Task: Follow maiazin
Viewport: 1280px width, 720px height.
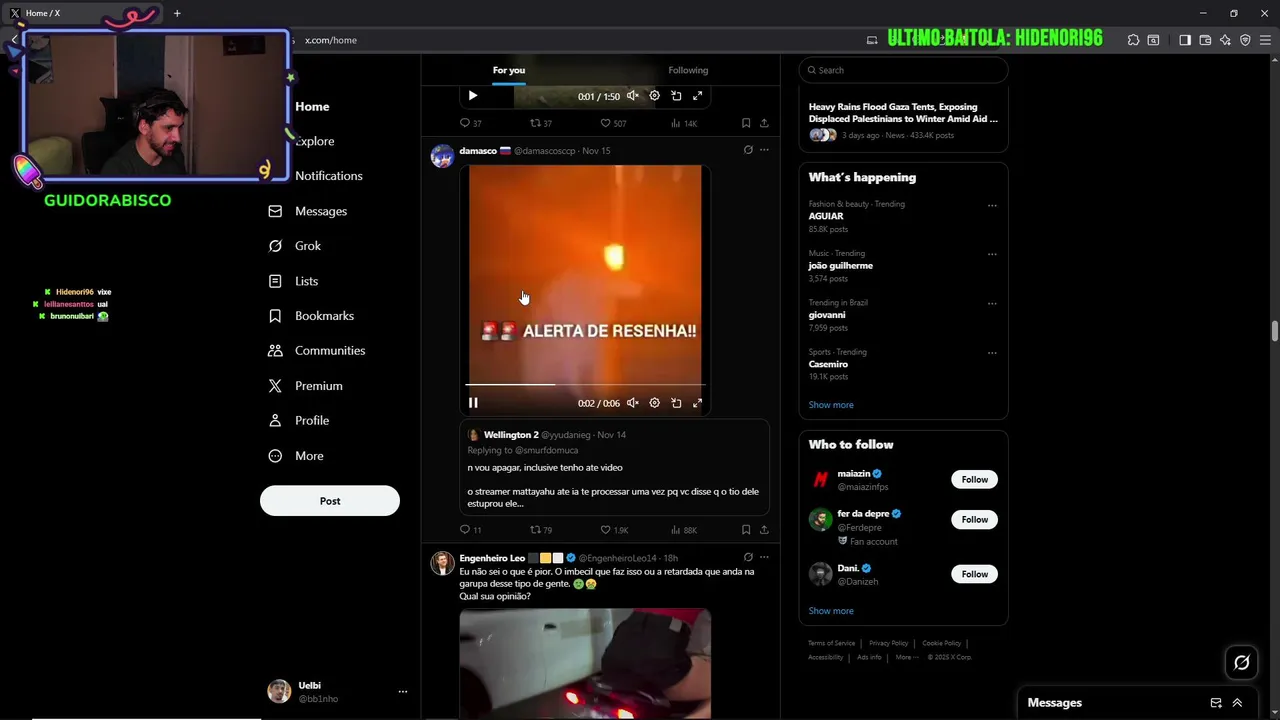Action: point(974,480)
